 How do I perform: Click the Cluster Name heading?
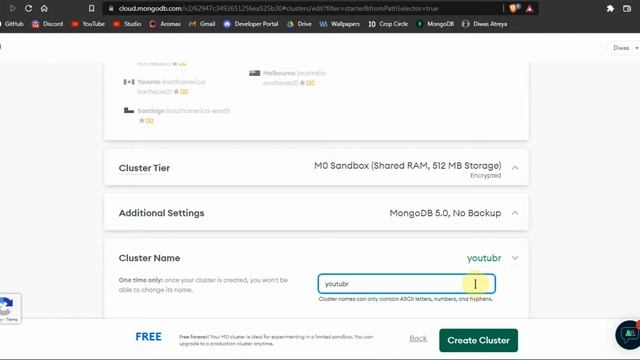[x=149, y=258]
